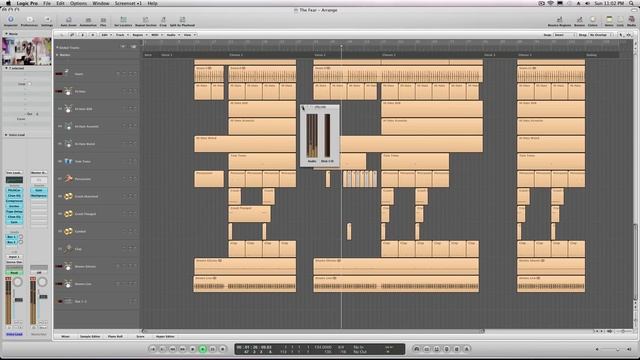Select the Percussion track icon
Screen dimensions: 640x360
pos(68,179)
